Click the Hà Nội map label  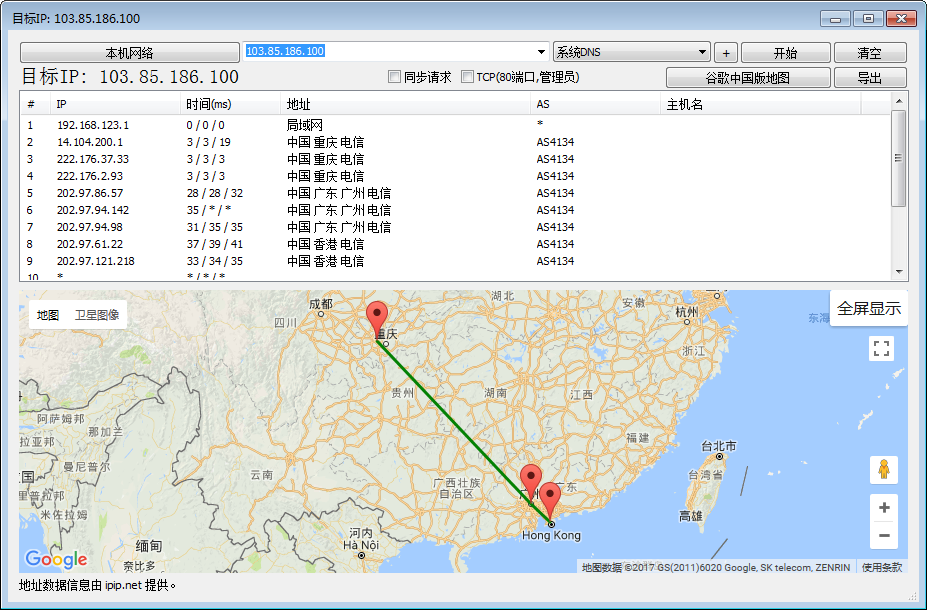coord(361,545)
